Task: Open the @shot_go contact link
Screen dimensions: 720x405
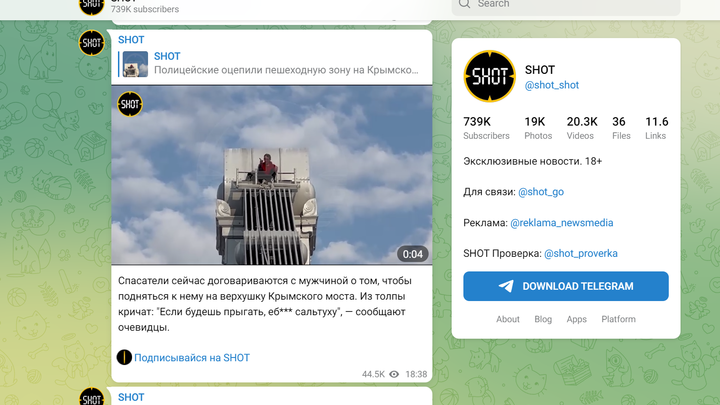Action: (x=541, y=192)
